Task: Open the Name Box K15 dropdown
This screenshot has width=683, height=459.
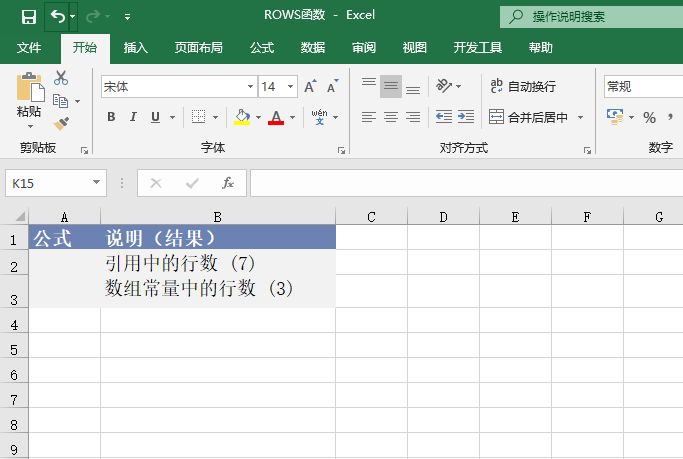Action: click(97, 183)
